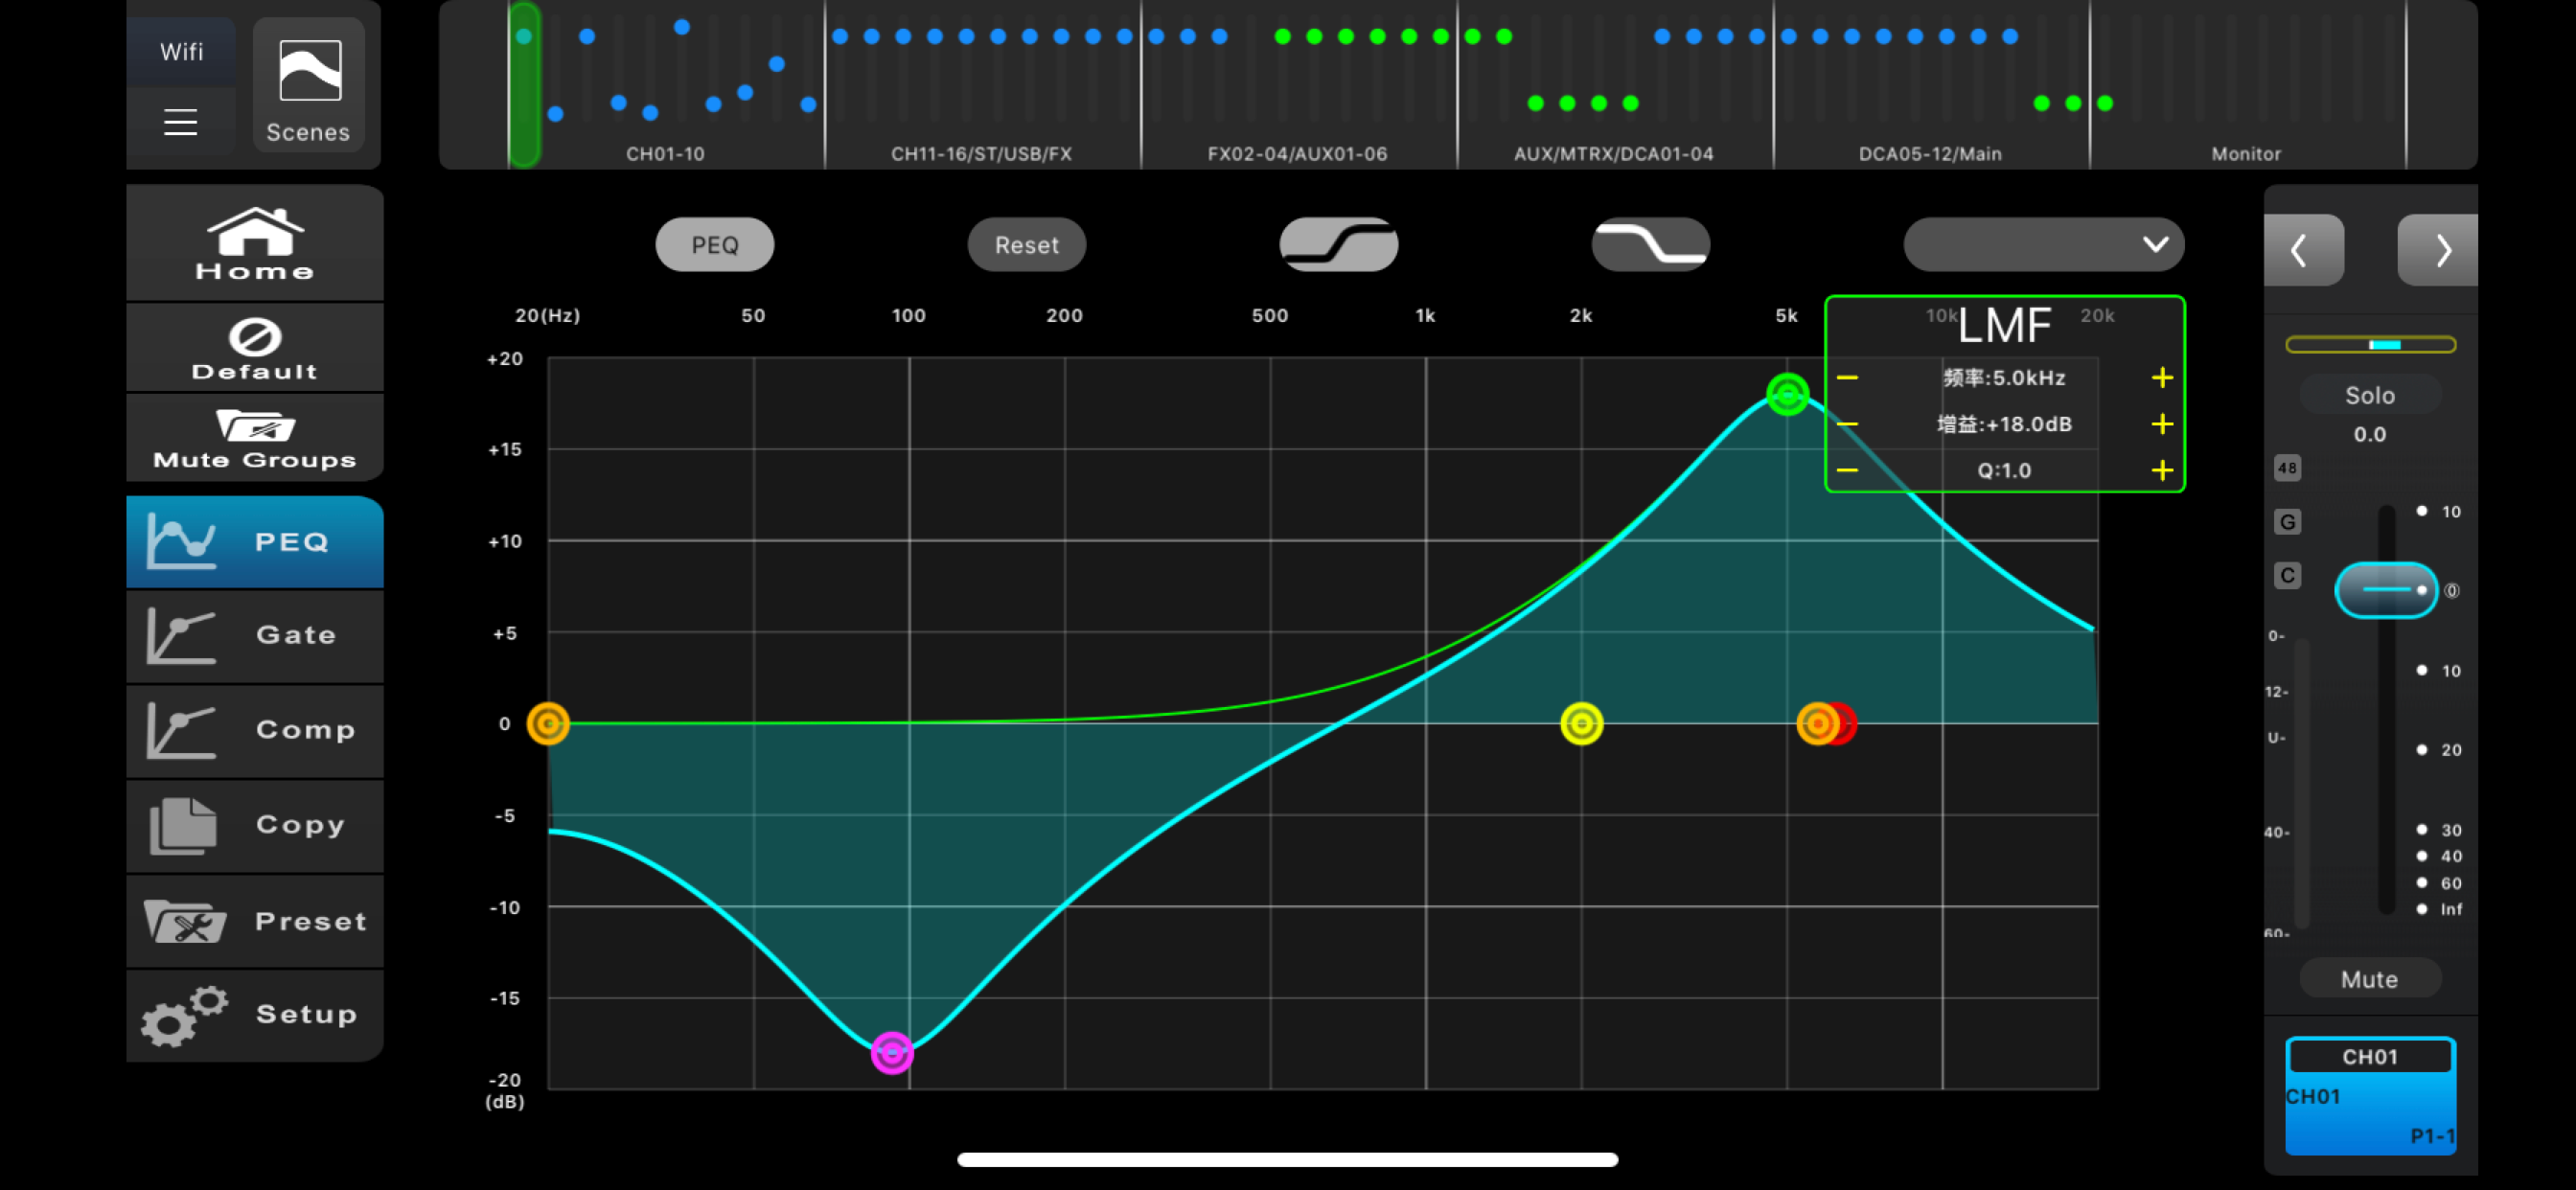Open the Copy function
Image resolution: width=2576 pixels, height=1190 pixels.
tap(255, 825)
